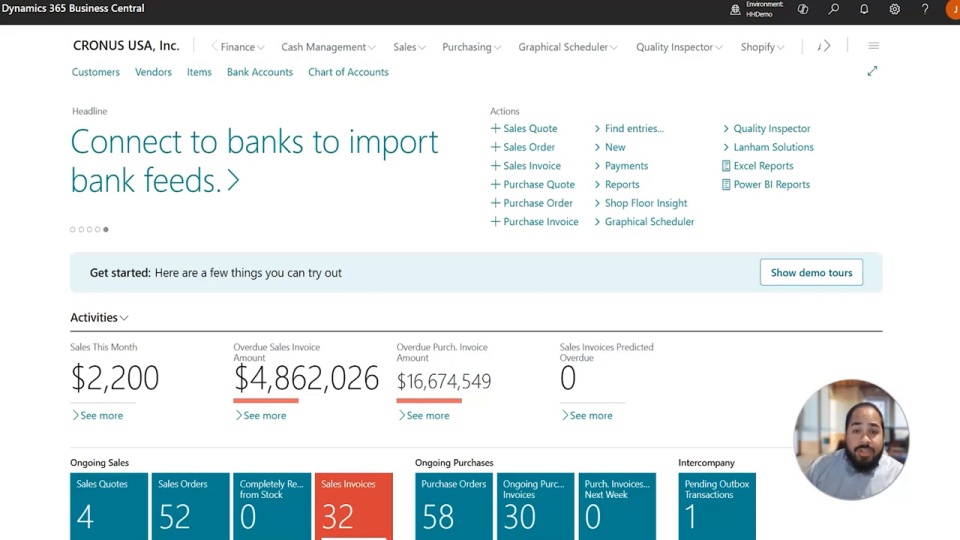Open Ongoing Purch. Invoices tile showing 30
Image resolution: width=960 pixels, height=540 pixels.
[x=536, y=506]
